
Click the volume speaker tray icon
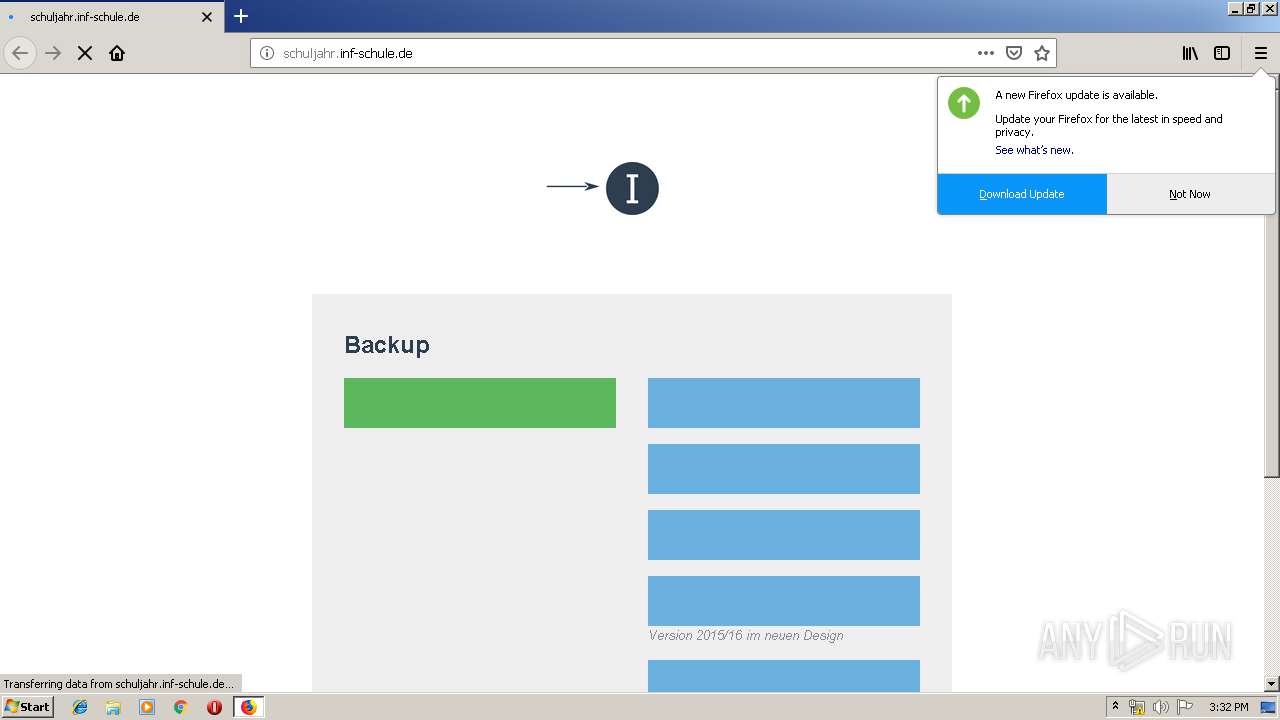tap(1160, 707)
